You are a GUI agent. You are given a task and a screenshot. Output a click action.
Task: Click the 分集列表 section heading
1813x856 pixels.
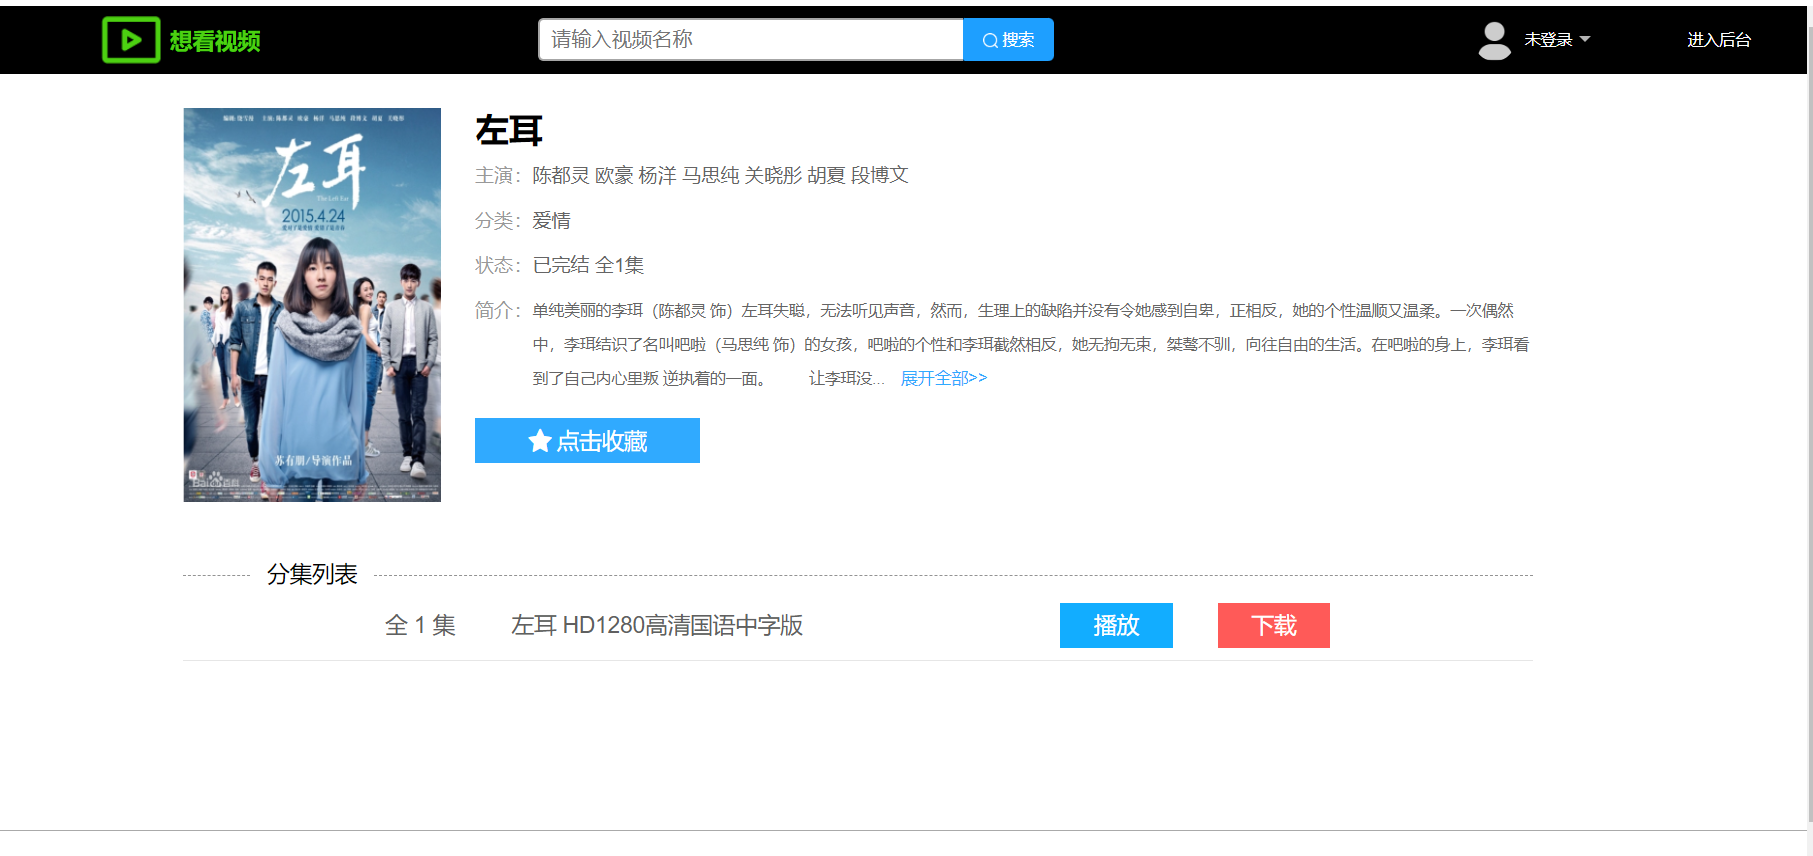pyautogui.click(x=312, y=574)
